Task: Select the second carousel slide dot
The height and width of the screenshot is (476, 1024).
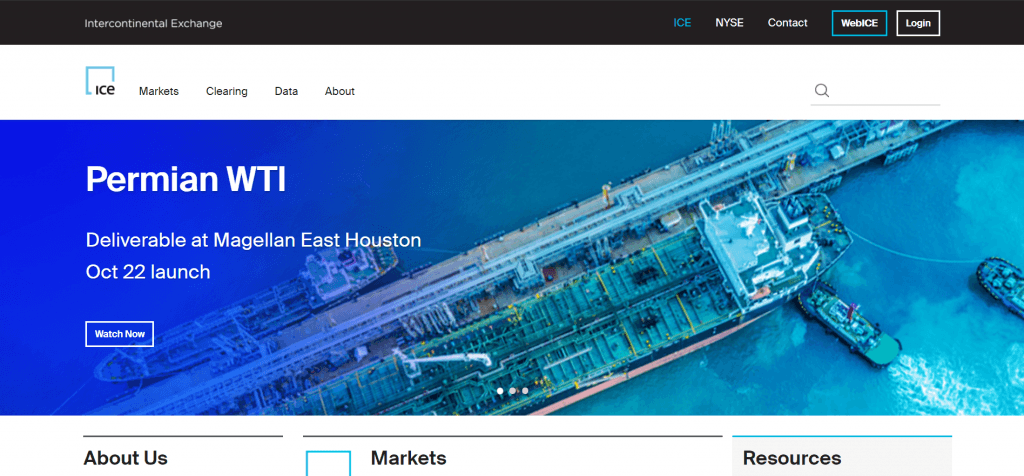Action: click(x=513, y=391)
